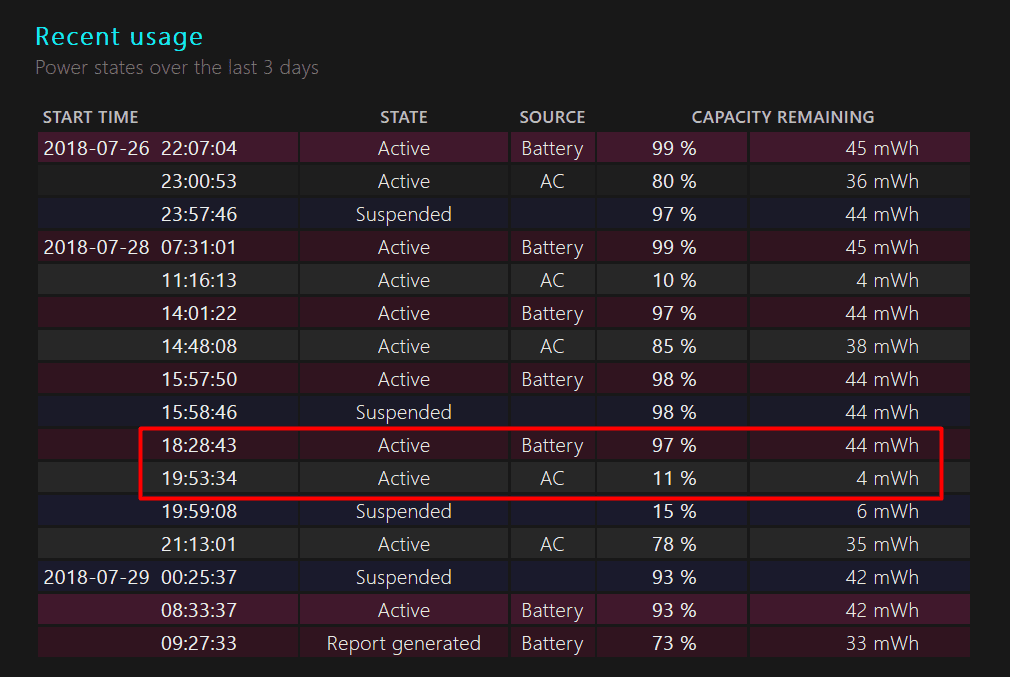
Task: Click the STATE column header
Action: 403,117
